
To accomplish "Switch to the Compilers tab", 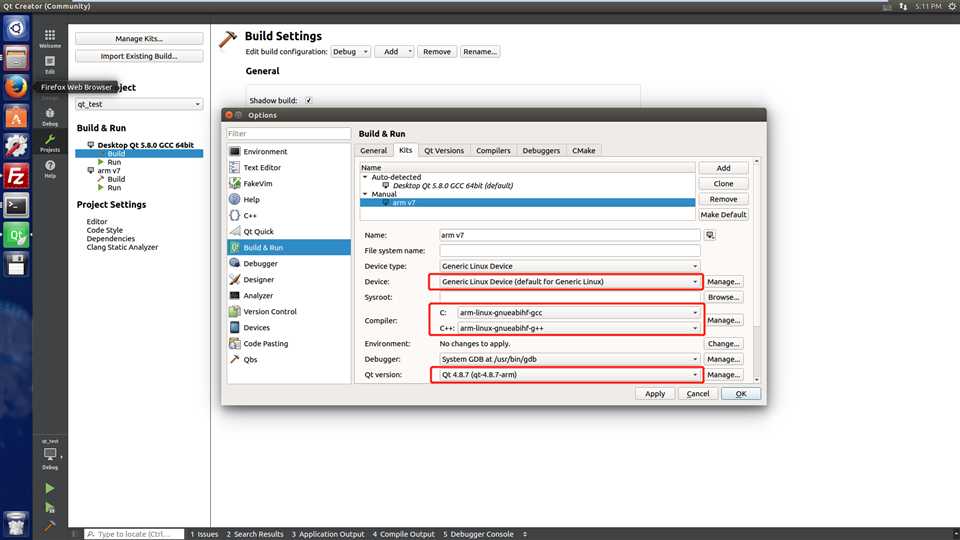I will (x=493, y=151).
